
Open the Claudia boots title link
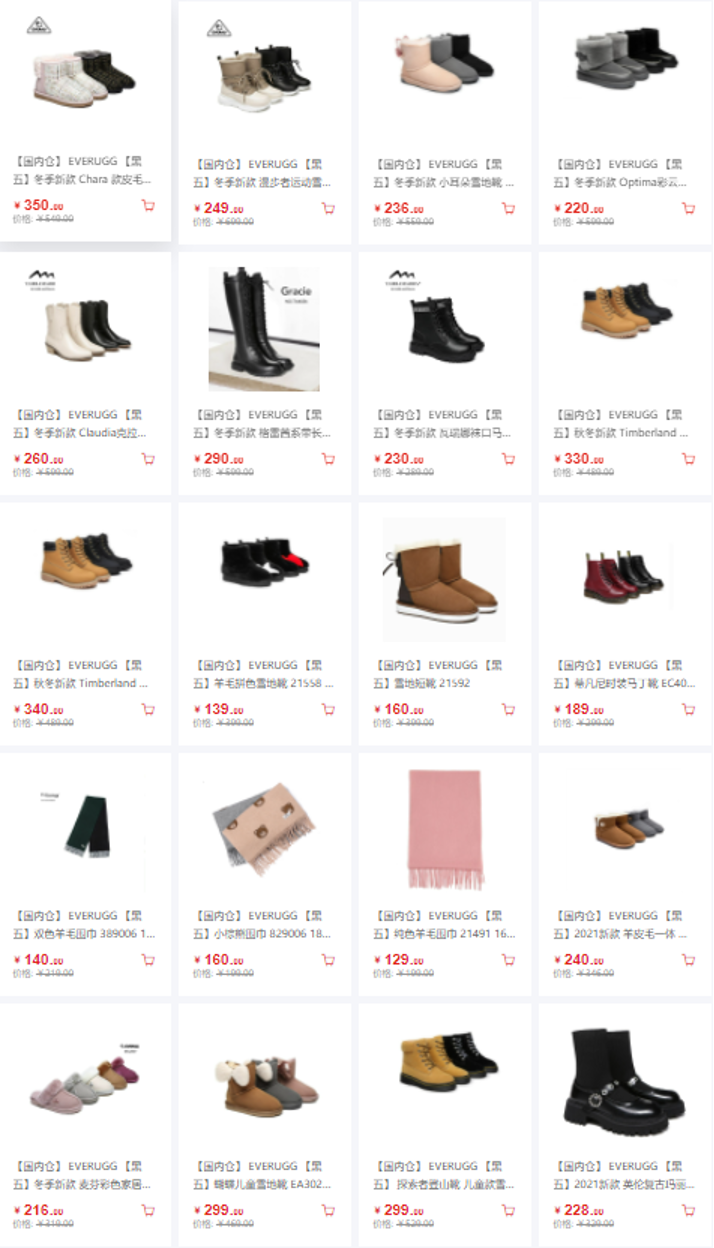click(x=84, y=423)
